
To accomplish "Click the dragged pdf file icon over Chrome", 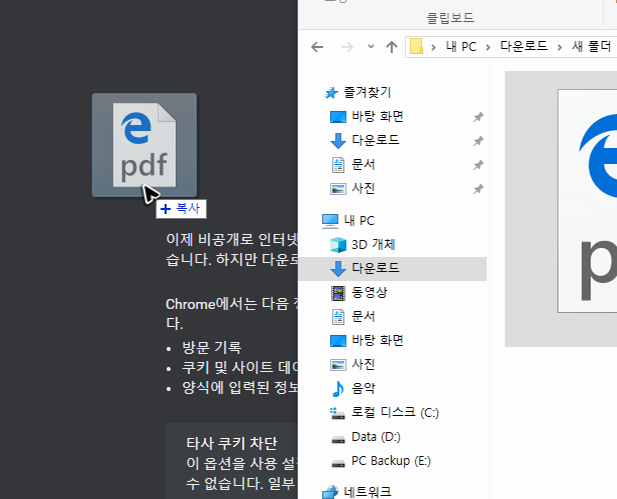I will (x=144, y=145).
